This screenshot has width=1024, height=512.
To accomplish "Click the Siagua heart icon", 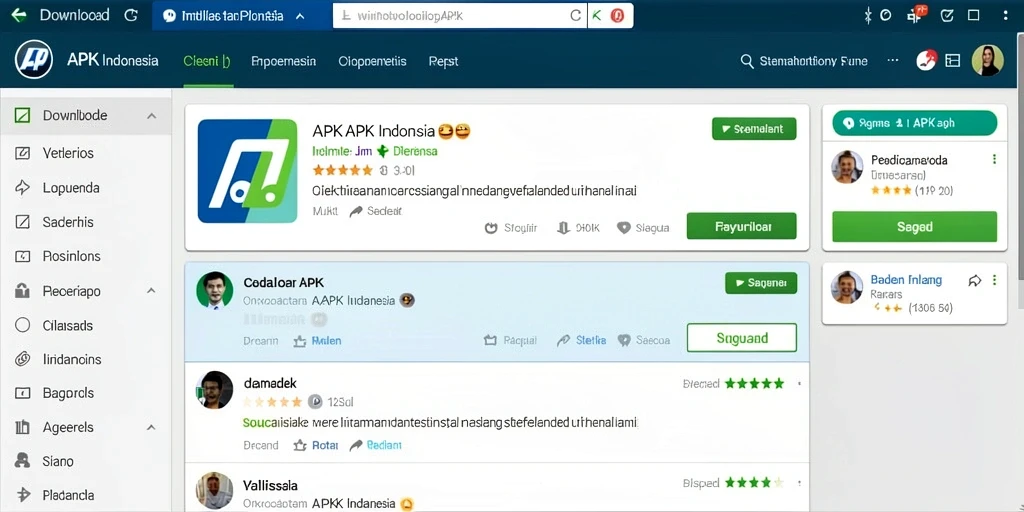I will [x=624, y=228].
